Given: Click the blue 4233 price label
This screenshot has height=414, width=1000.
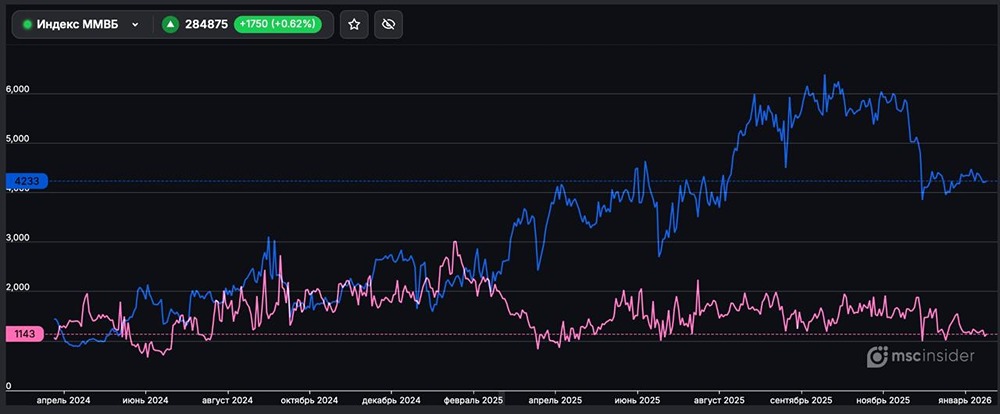Looking at the screenshot, I should pyautogui.click(x=23, y=182).
